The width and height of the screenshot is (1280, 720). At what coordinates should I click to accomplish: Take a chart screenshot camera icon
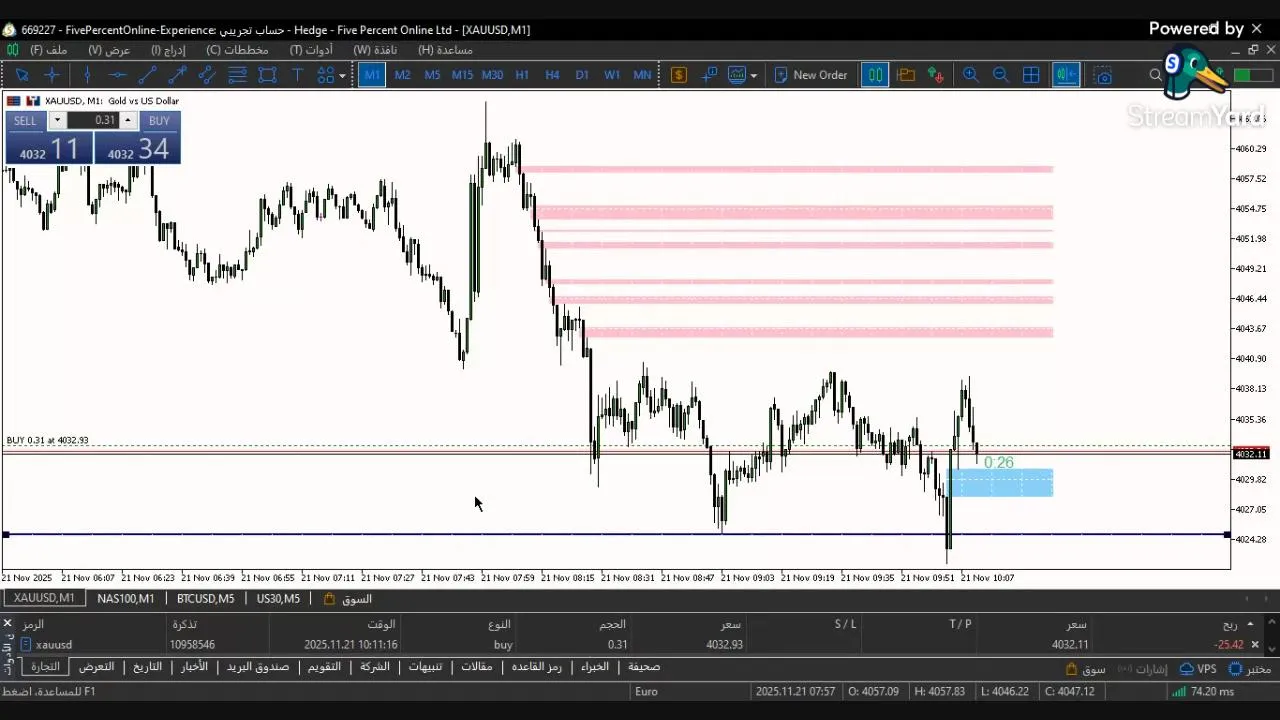click(1102, 75)
